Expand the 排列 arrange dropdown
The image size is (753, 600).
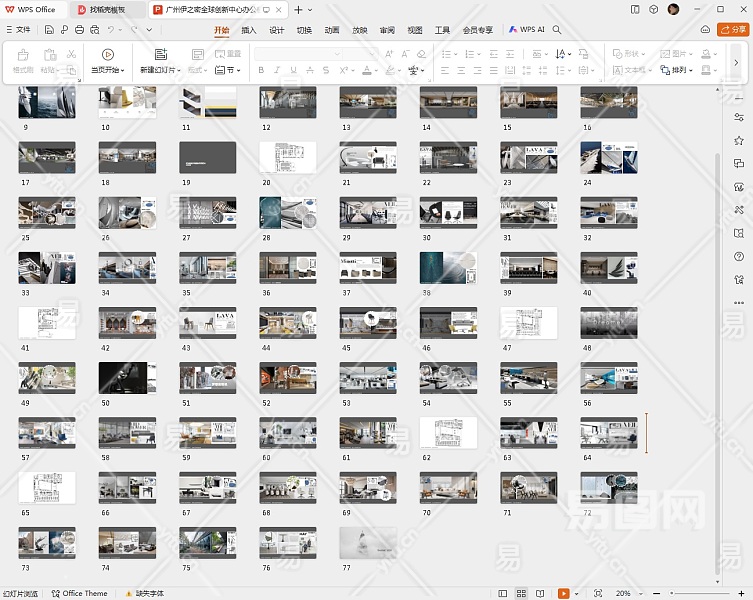[682, 71]
